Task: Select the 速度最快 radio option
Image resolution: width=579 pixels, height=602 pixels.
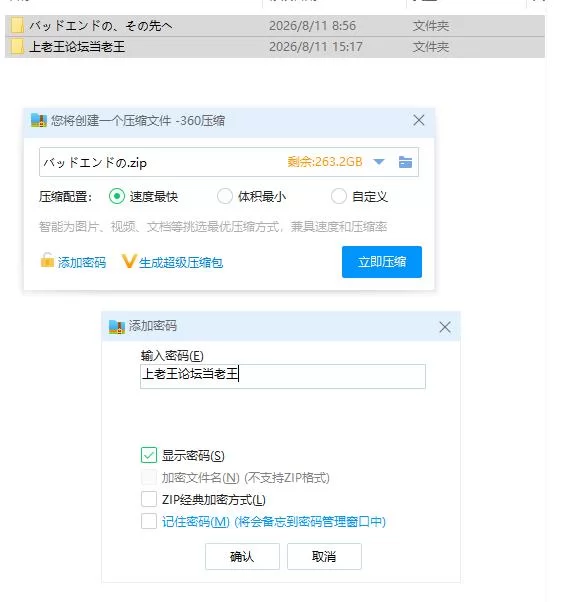Action: [x=117, y=196]
